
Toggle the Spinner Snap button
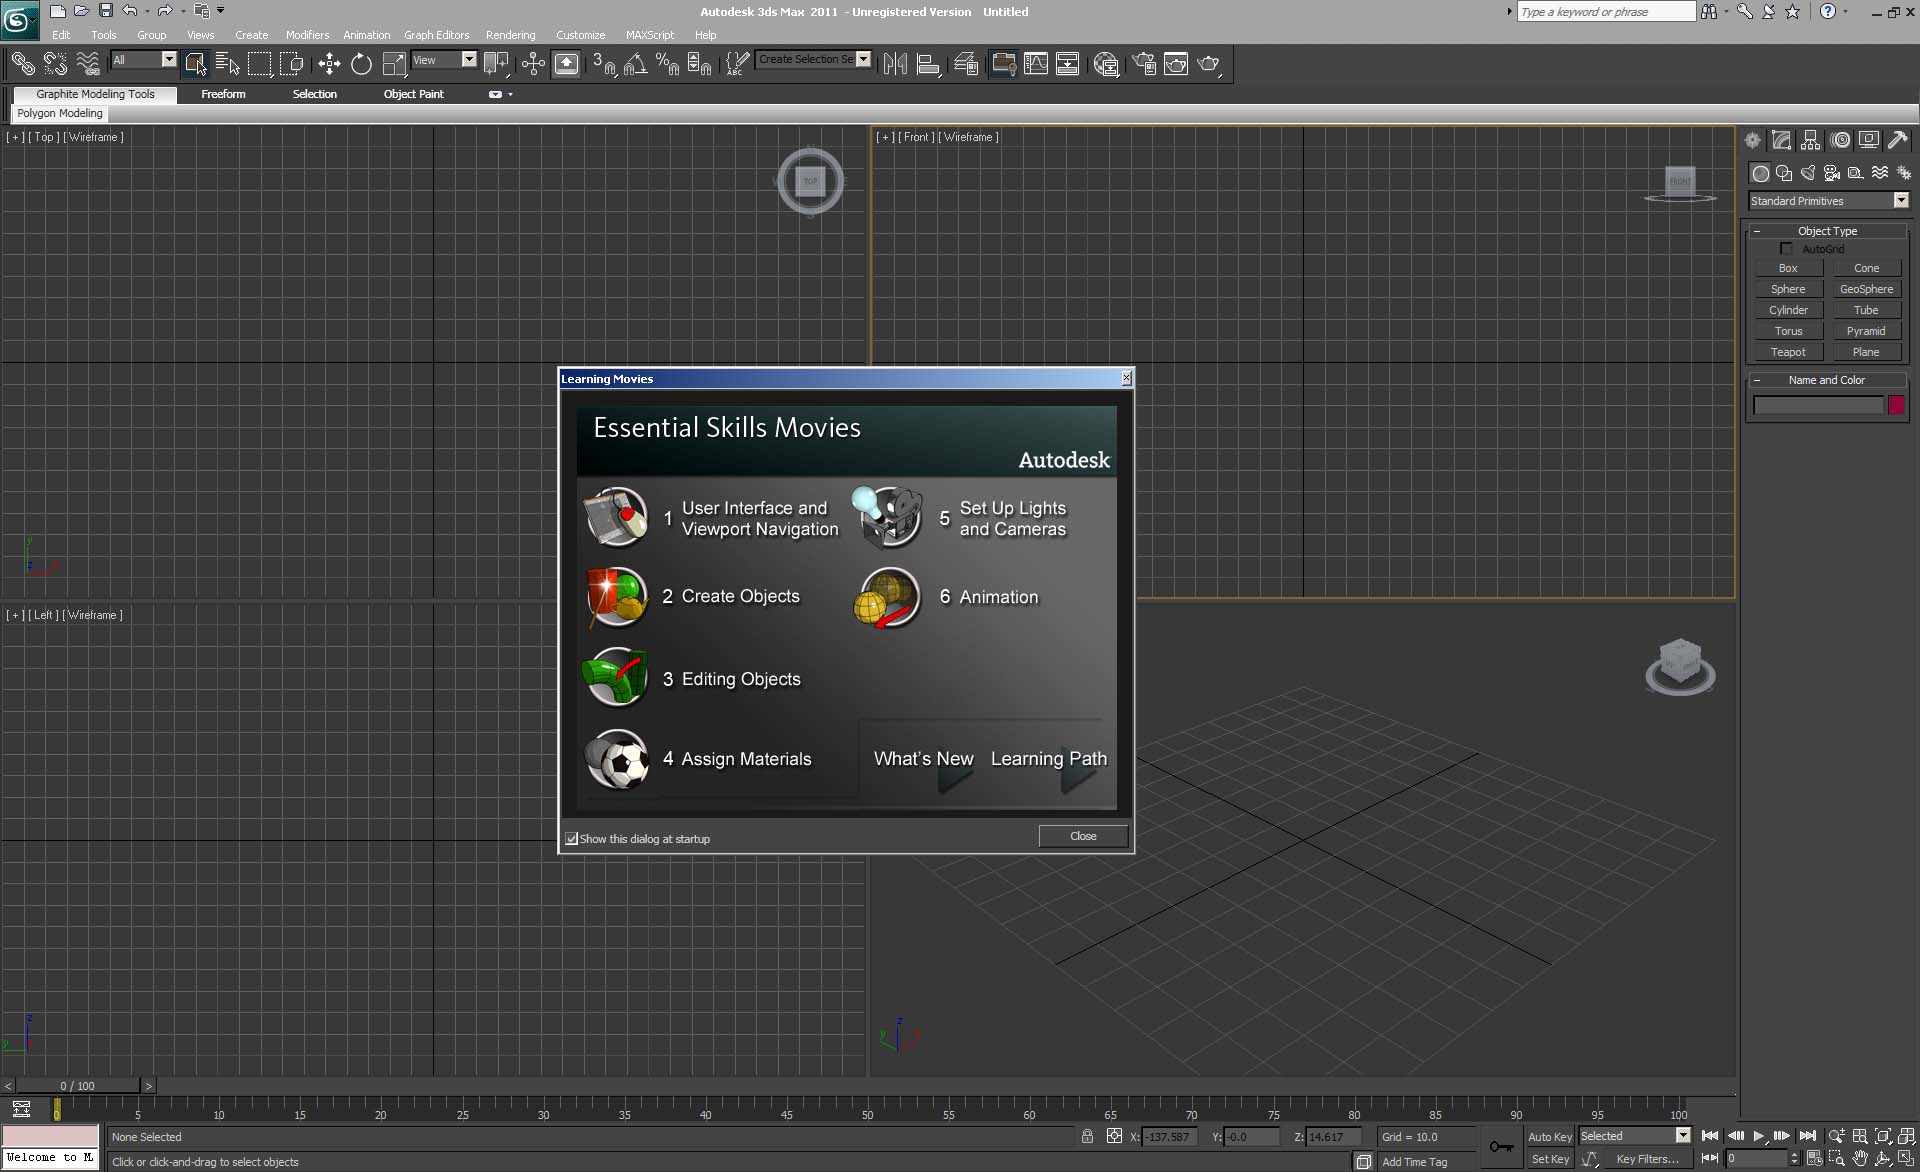click(x=699, y=64)
